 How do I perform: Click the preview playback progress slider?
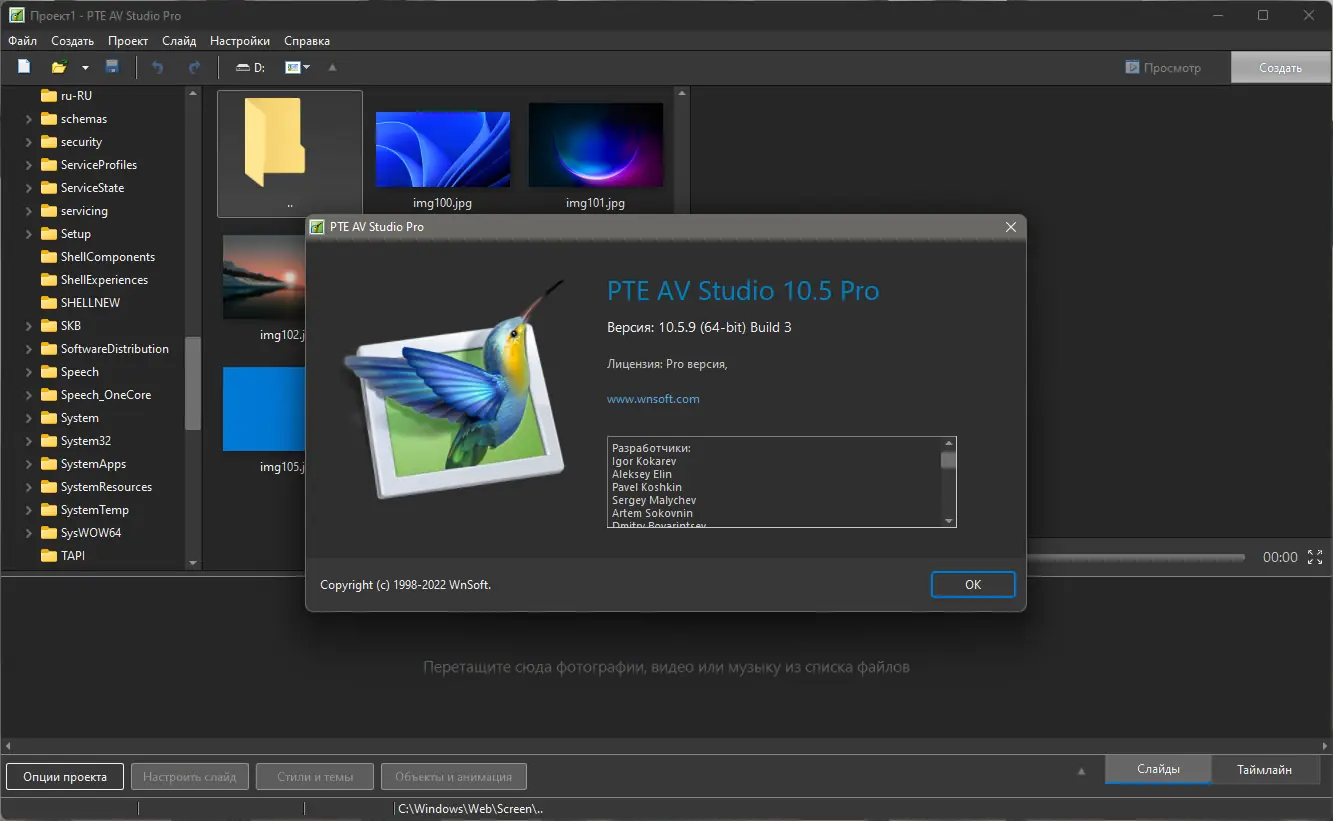click(x=1135, y=557)
